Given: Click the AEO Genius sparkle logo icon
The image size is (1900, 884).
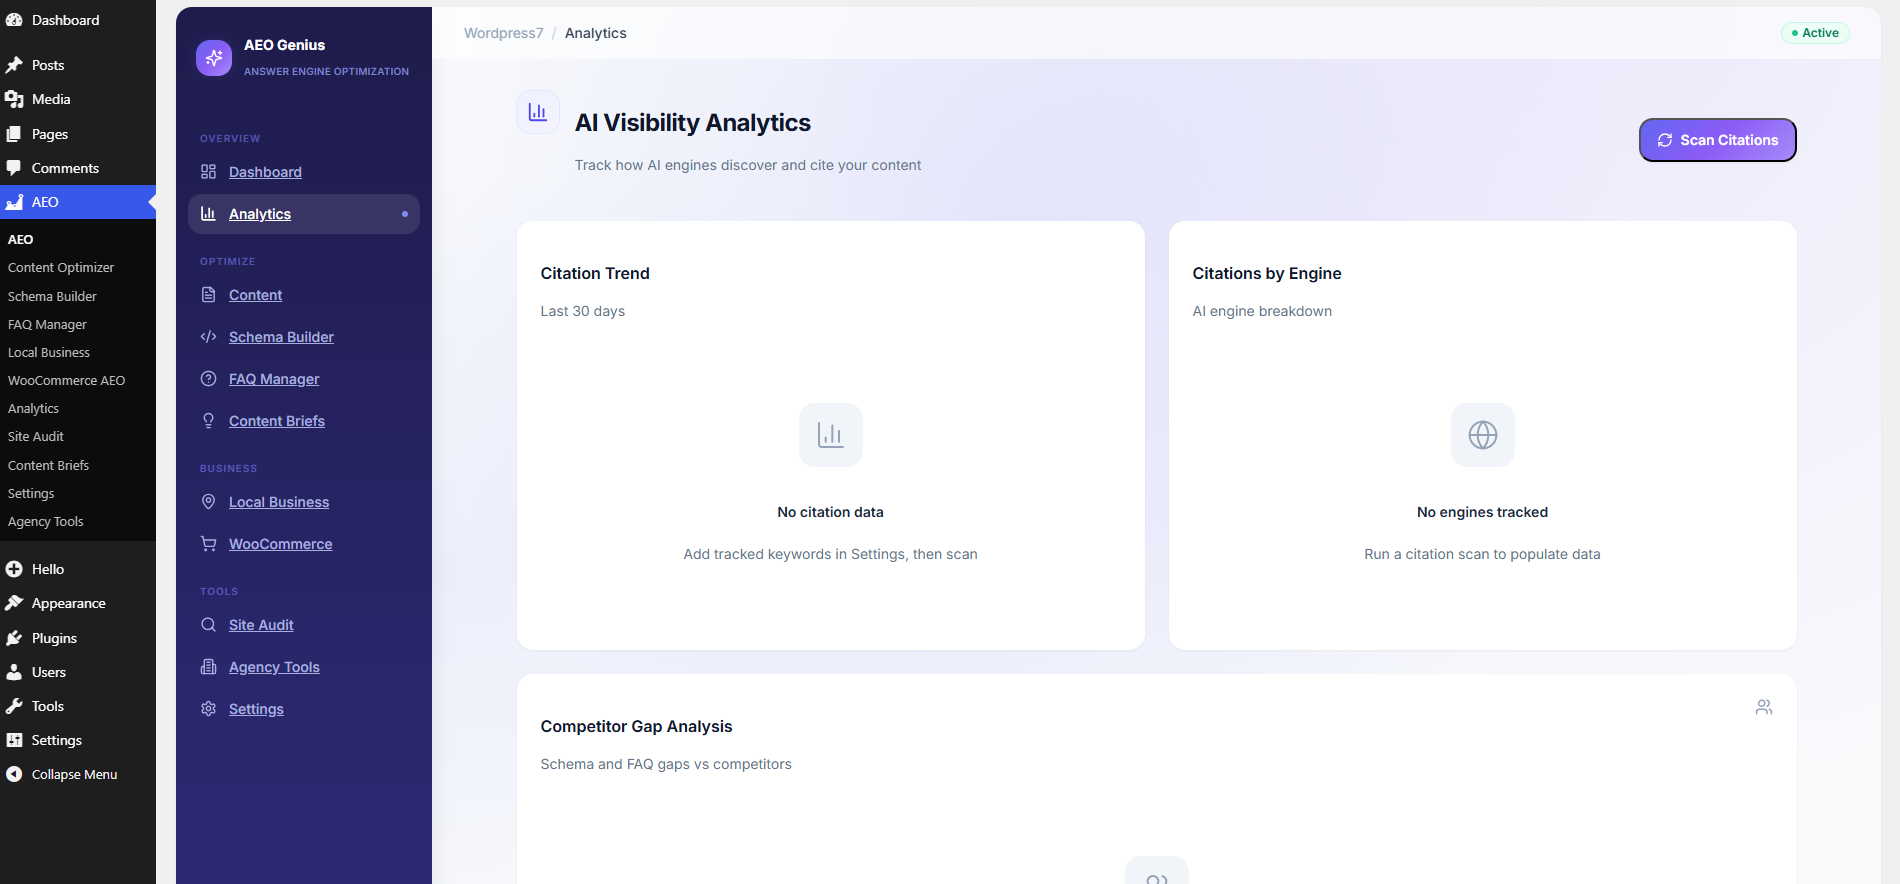Looking at the screenshot, I should 214,58.
